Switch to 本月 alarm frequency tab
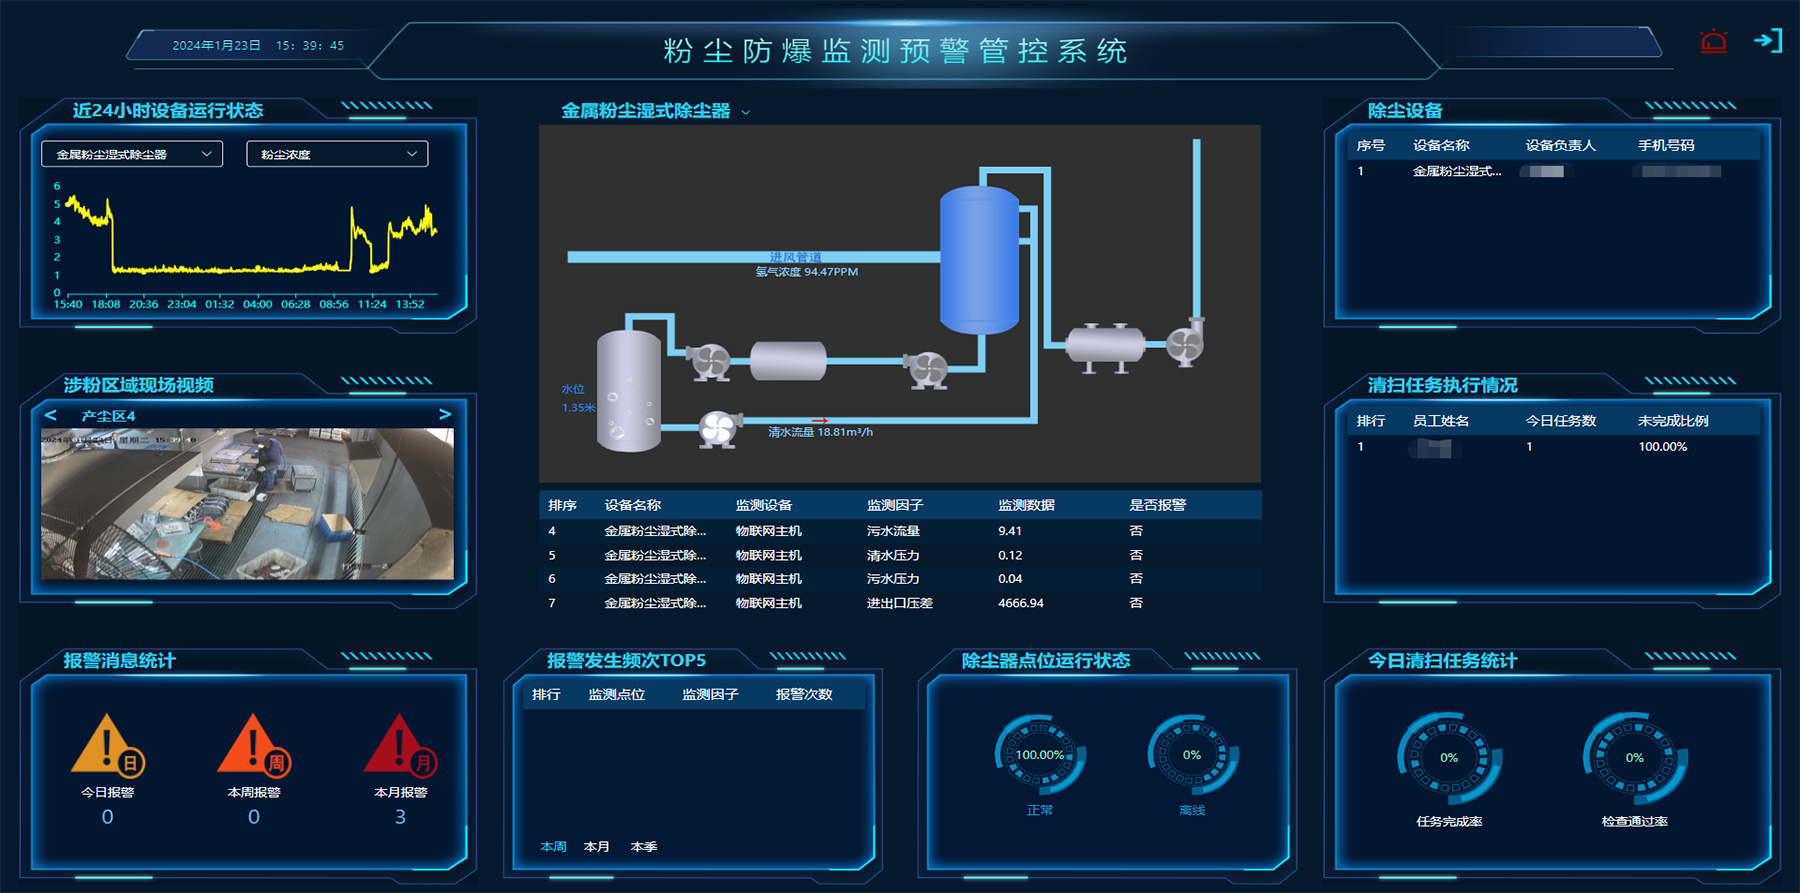This screenshot has height=893, width=1800. pos(597,847)
